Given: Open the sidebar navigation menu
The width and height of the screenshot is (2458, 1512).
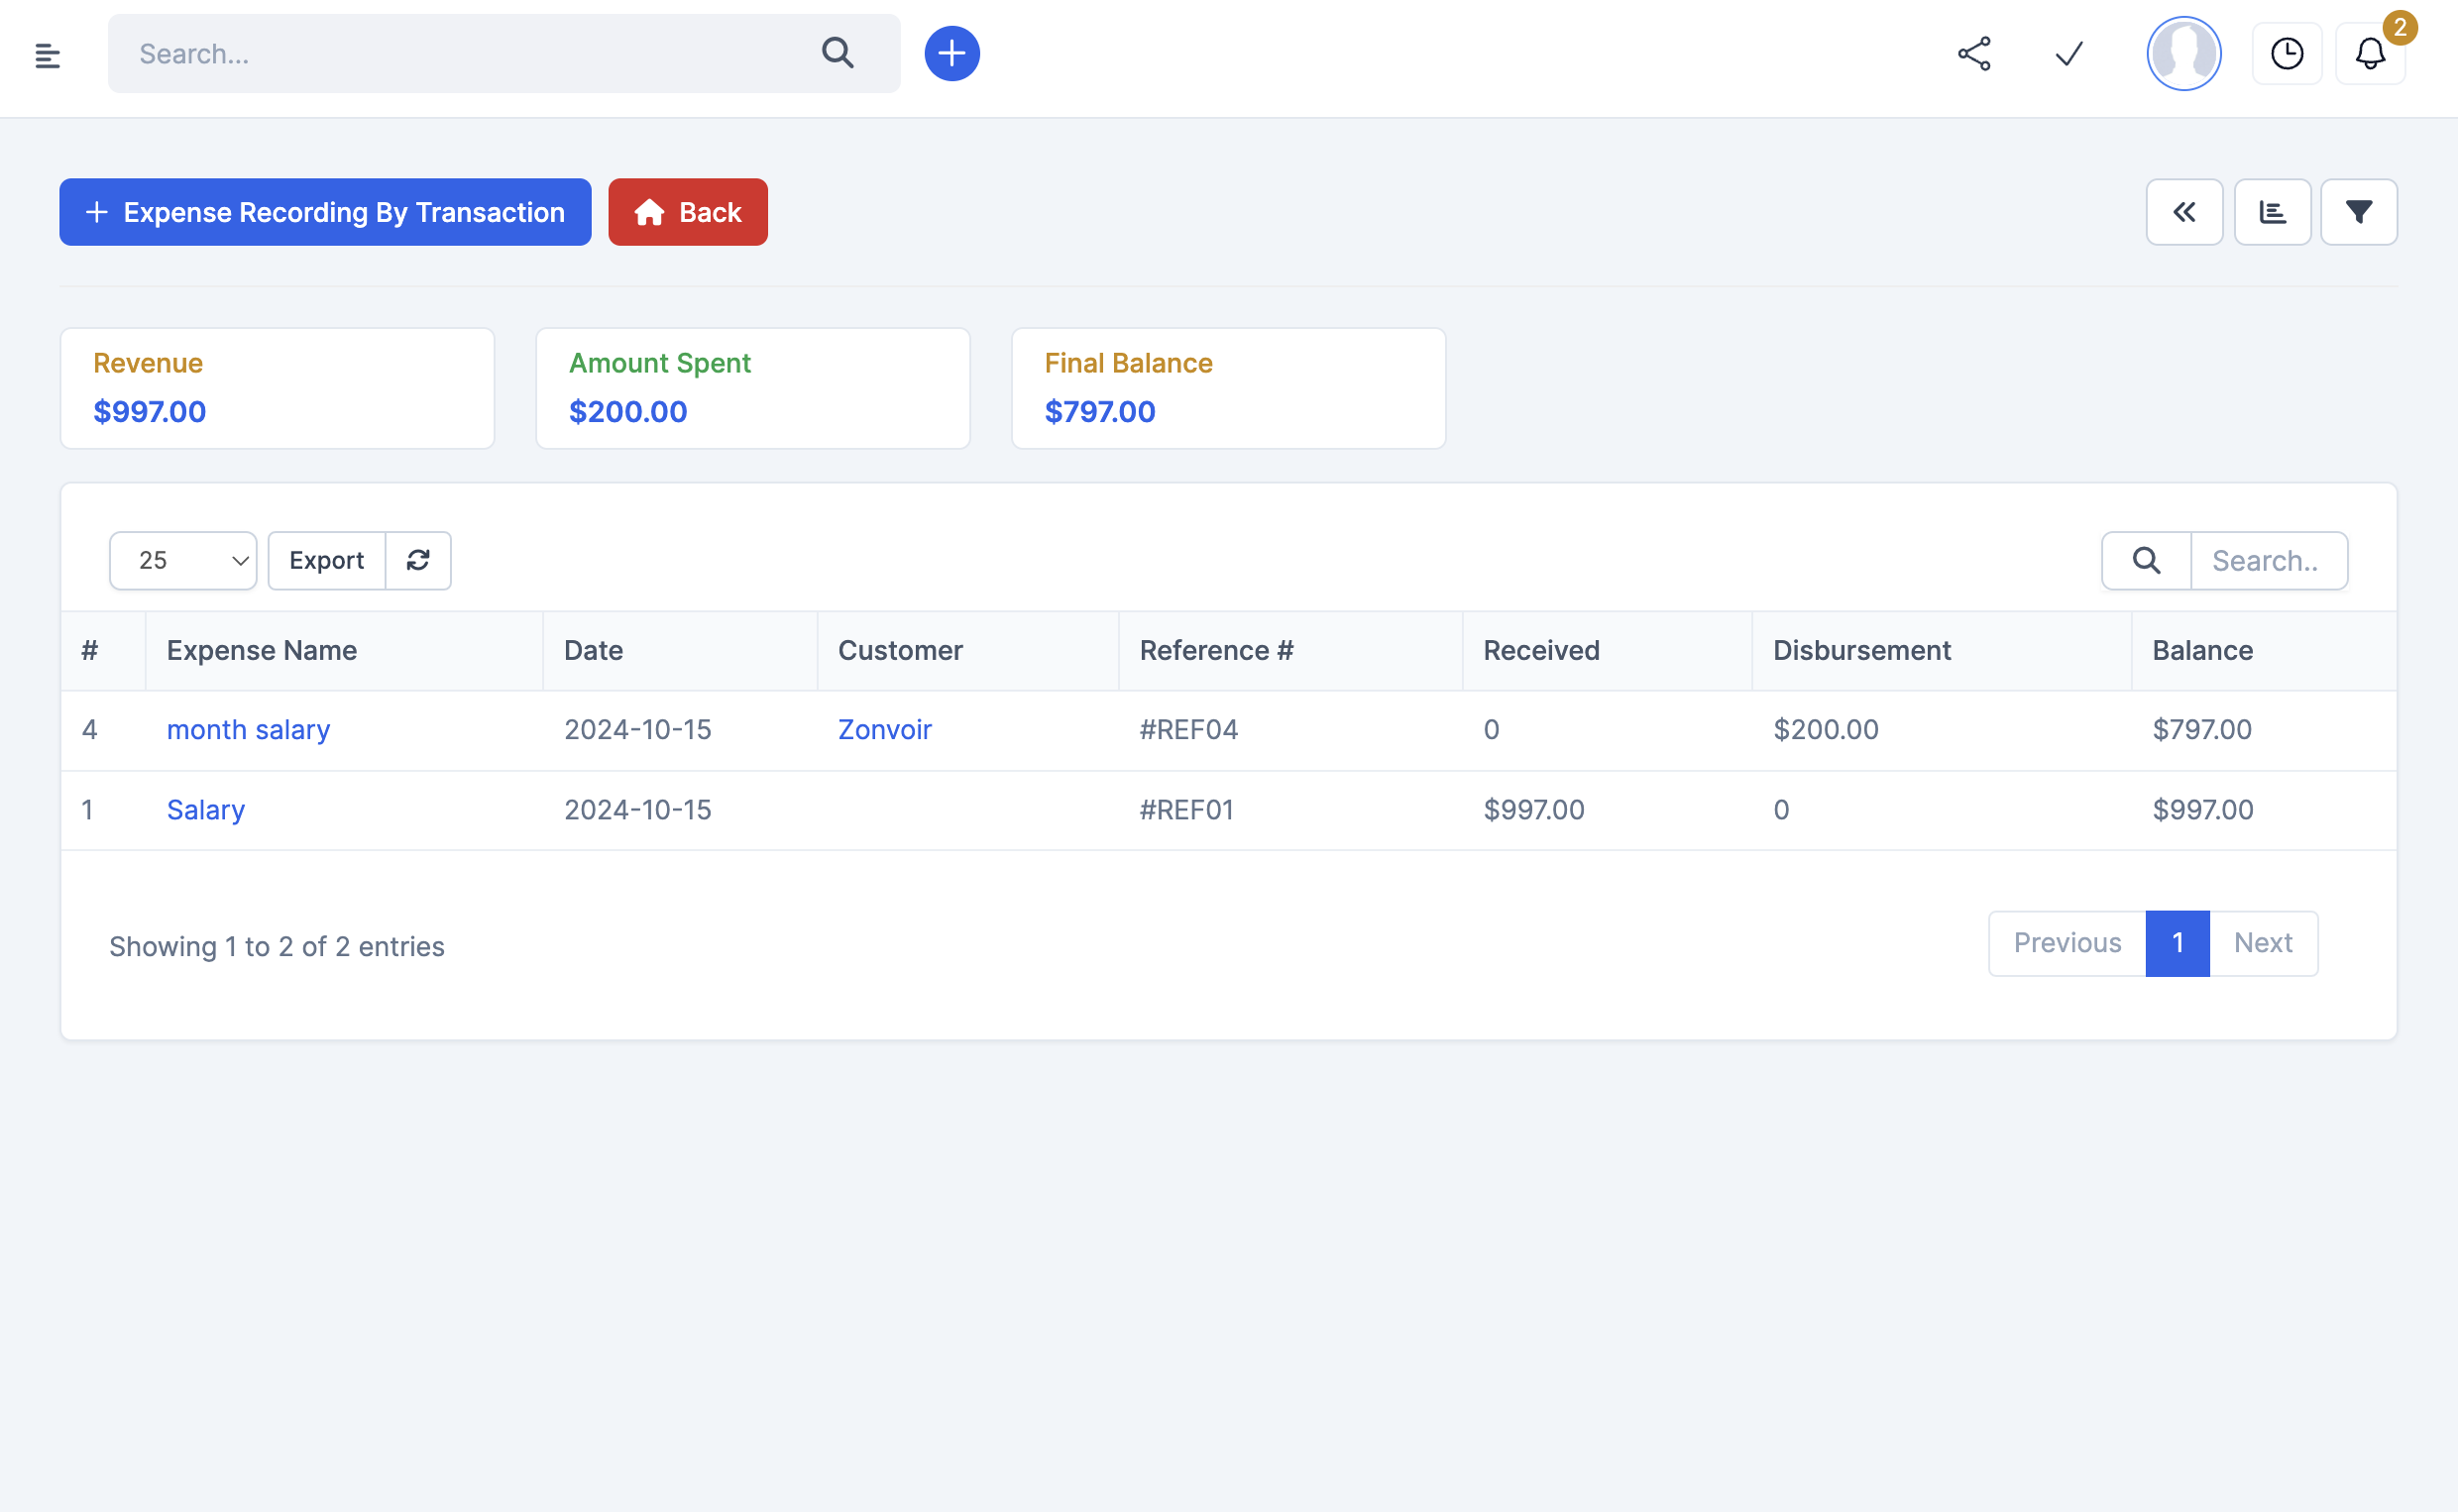Looking at the screenshot, I should (x=46, y=54).
